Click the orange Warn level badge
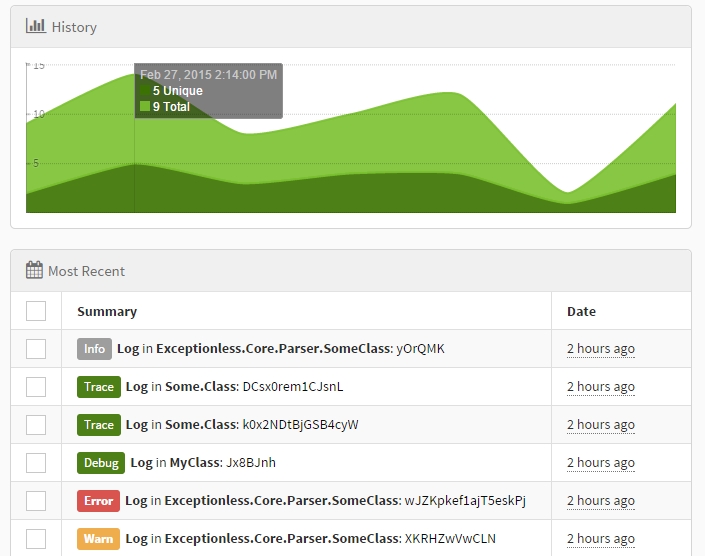This screenshot has height=556, width=705. [98, 539]
